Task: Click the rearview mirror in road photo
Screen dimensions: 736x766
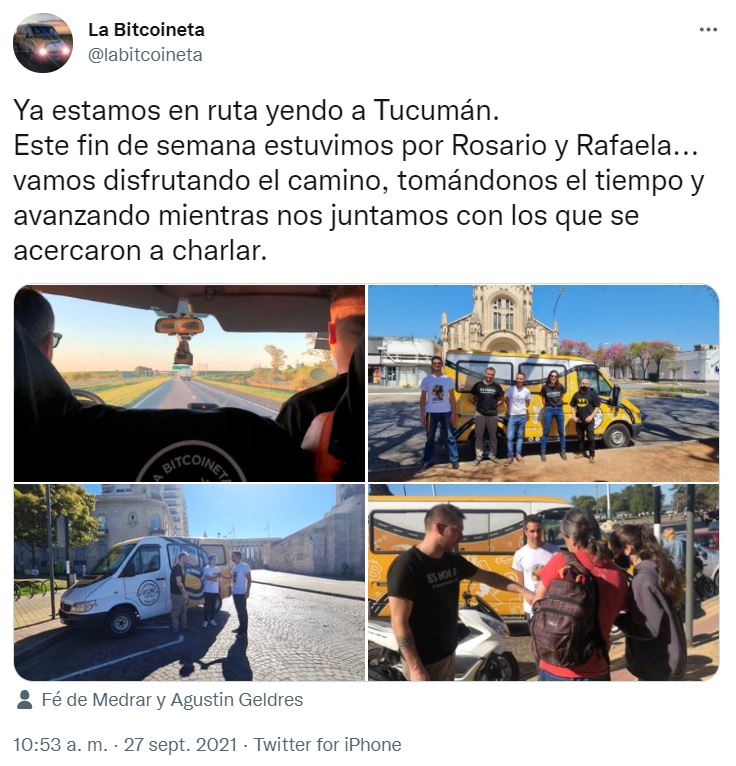Action: pos(179,326)
